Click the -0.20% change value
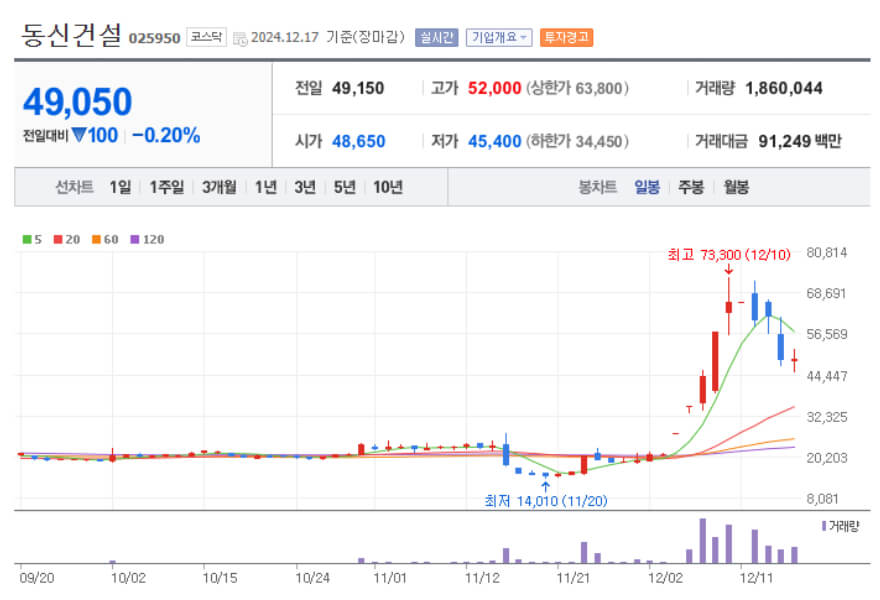The width and height of the screenshot is (880, 600). coord(166,135)
